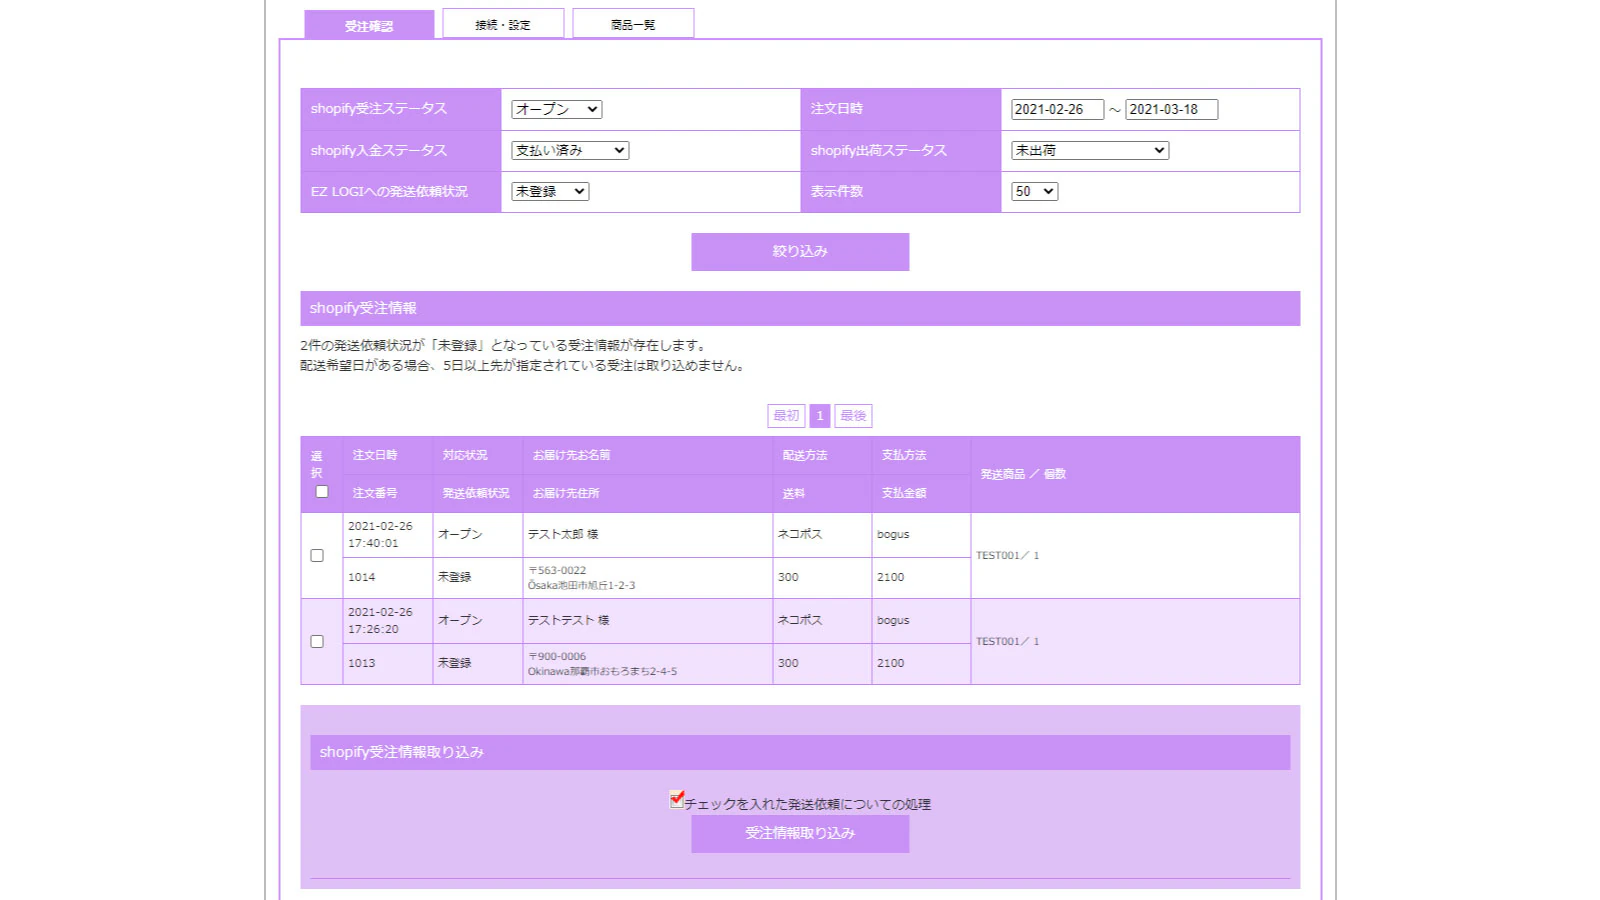Click the shopify受注情報取り込み section heading
1600x900 pixels.
coord(800,752)
